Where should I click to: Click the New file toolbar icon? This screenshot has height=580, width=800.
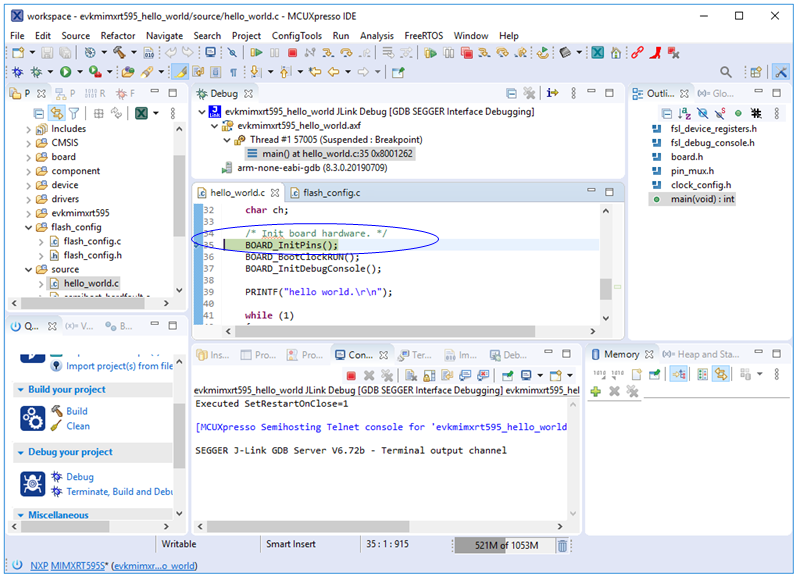click(18, 53)
